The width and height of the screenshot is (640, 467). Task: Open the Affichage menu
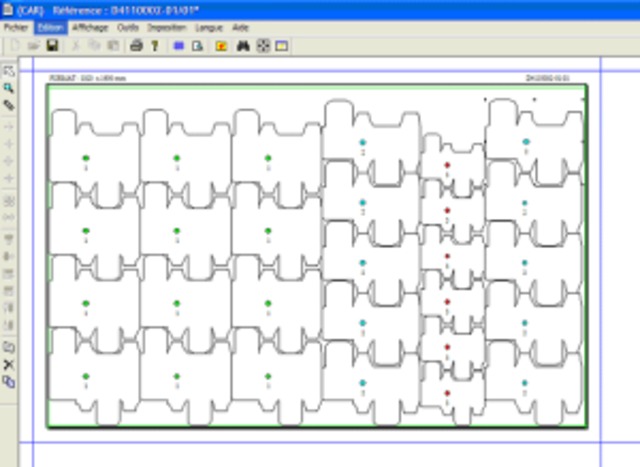point(89,28)
